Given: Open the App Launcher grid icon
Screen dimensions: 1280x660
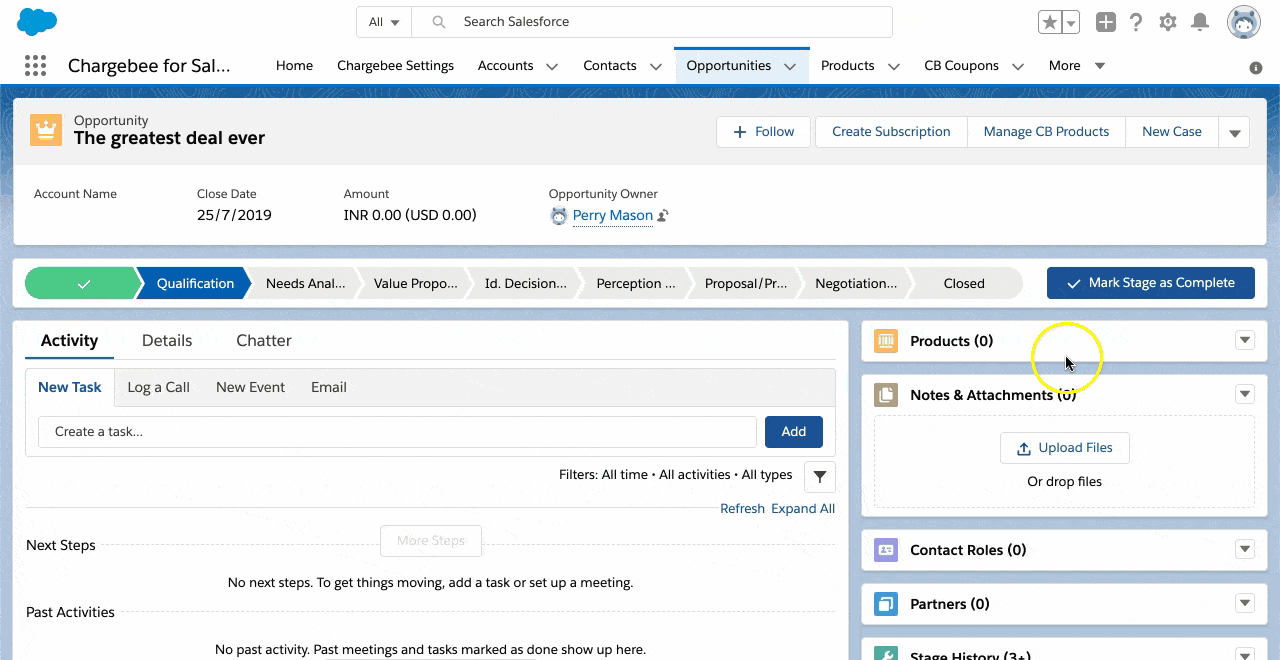Looking at the screenshot, I should click(x=35, y=66).
